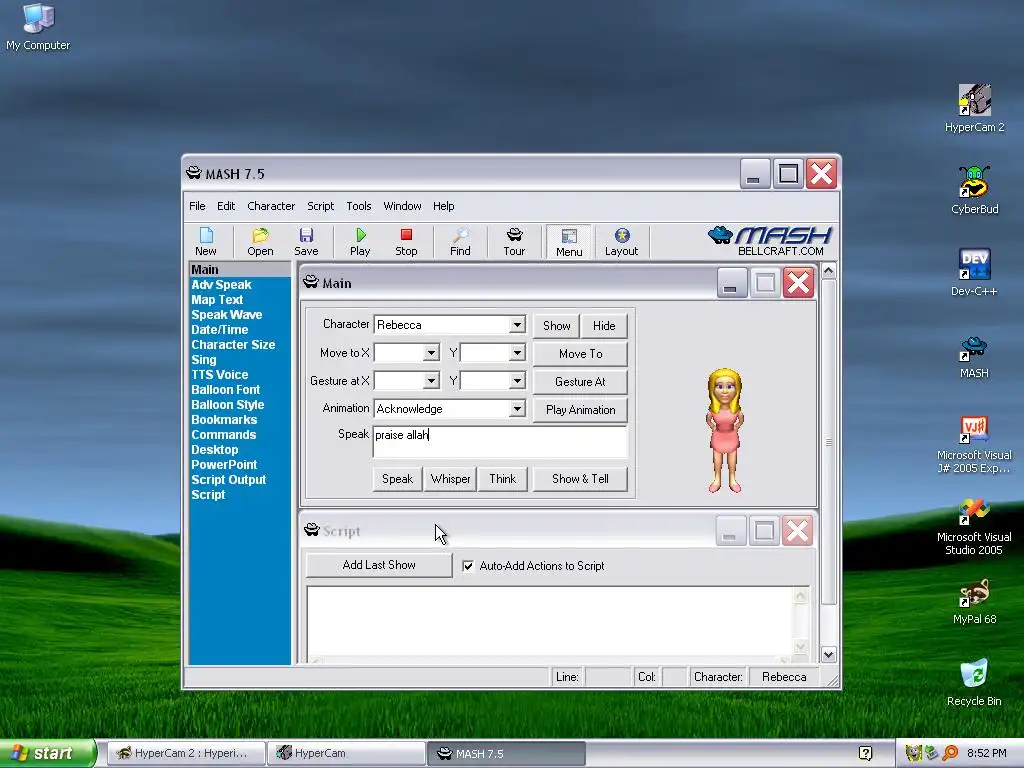Click the Speak text field

coord(500,441)
